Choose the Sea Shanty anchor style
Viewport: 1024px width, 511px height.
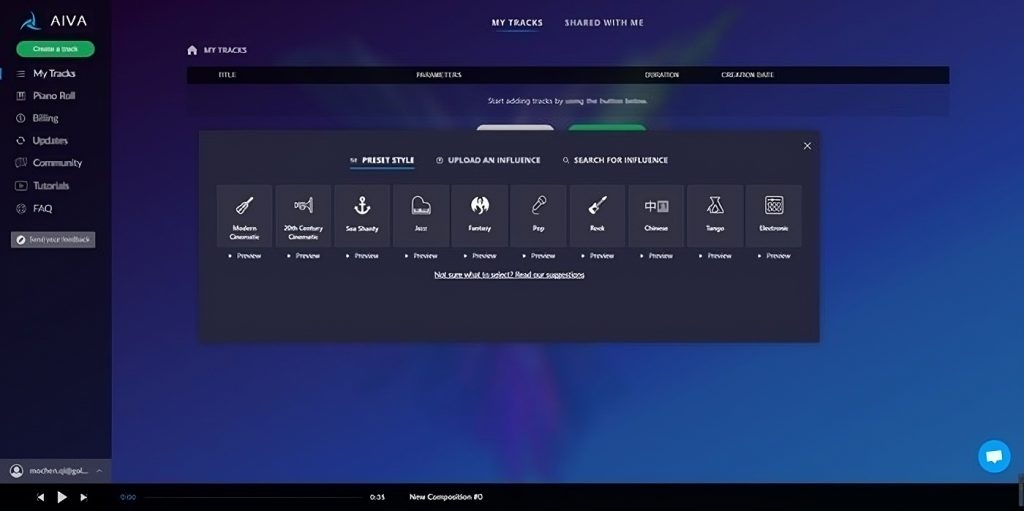(362, 216)
